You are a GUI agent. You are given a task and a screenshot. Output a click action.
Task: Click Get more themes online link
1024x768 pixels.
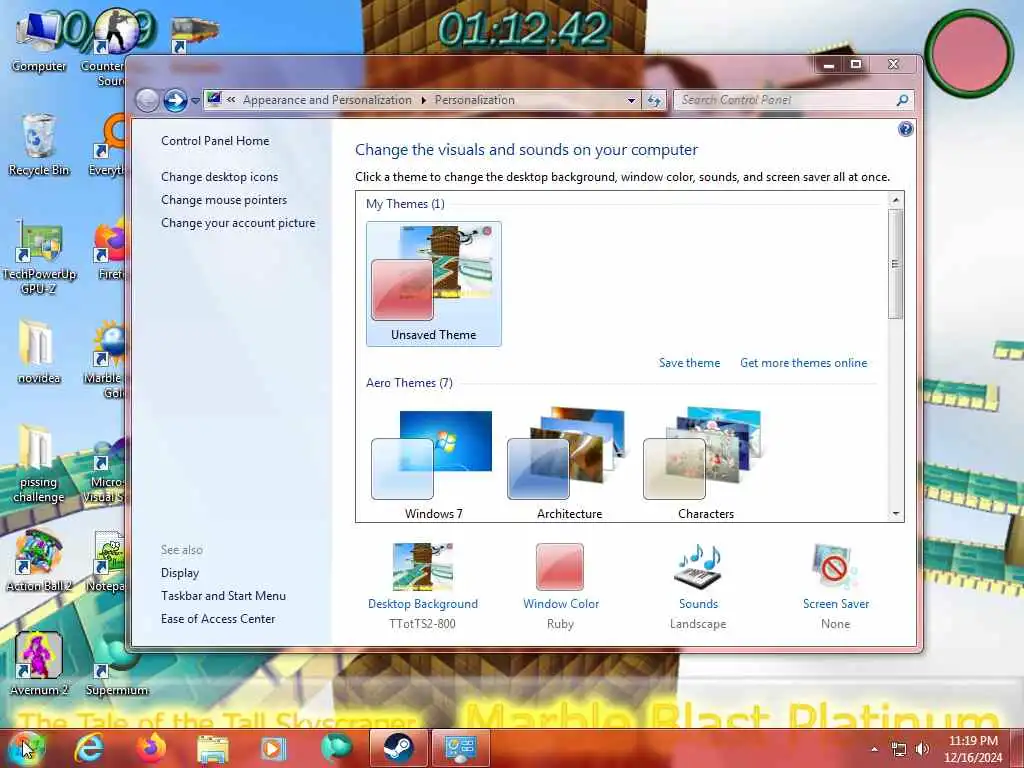(x=803, y=363)
